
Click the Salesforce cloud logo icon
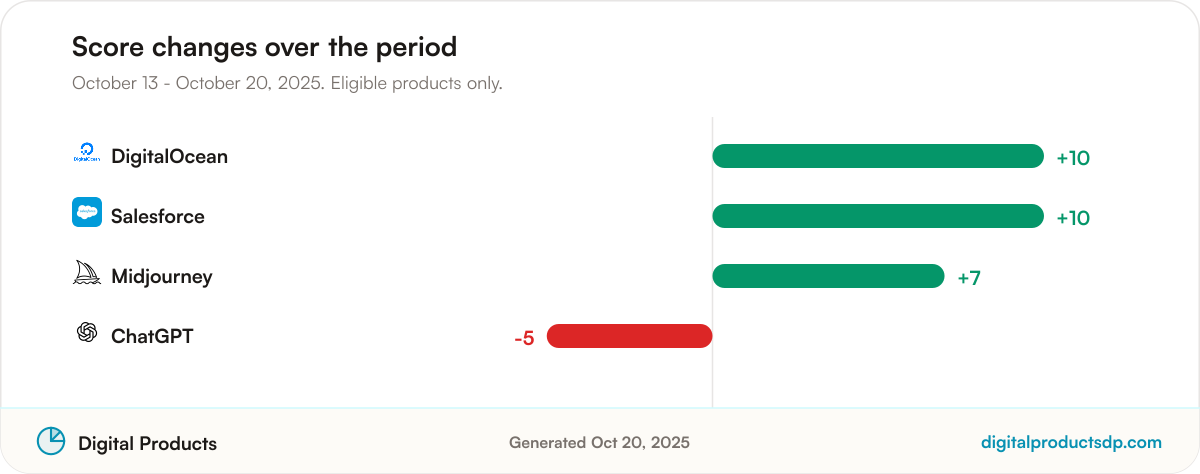[x=87, y=212]
